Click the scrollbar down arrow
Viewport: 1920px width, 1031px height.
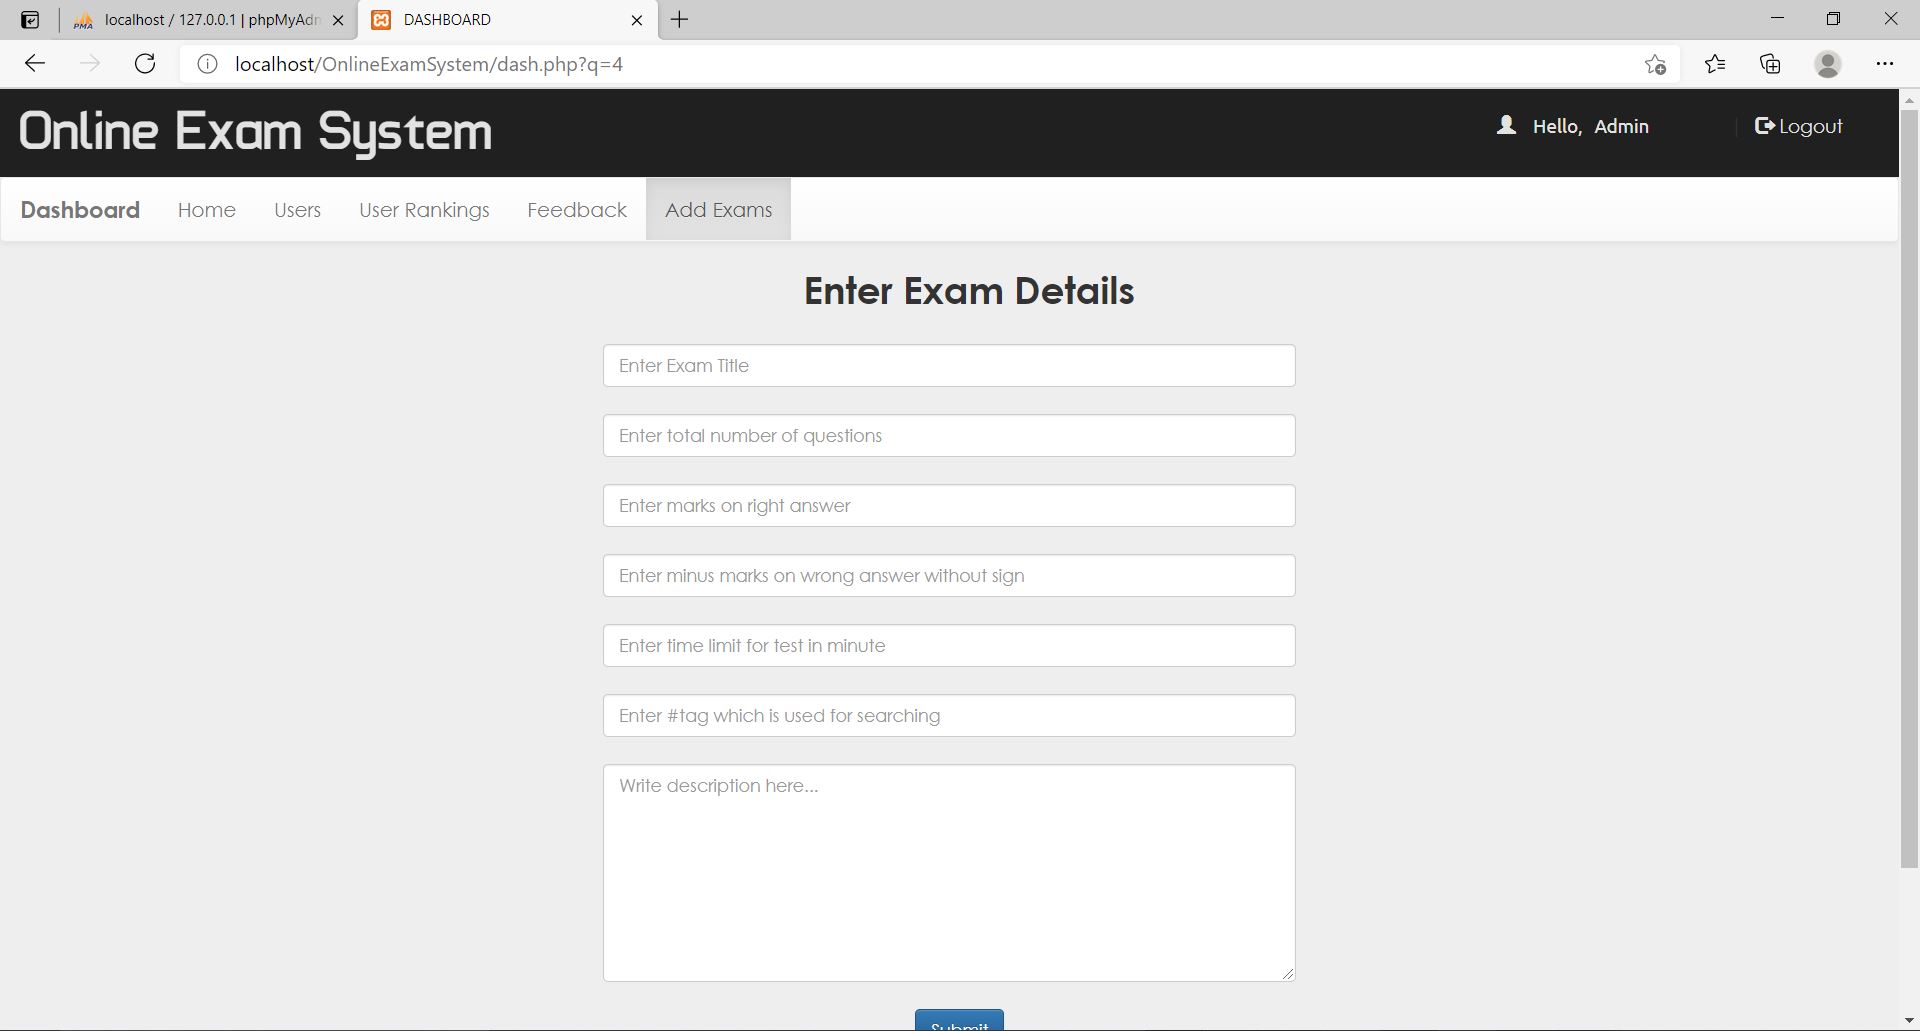coord(1909,1021)
